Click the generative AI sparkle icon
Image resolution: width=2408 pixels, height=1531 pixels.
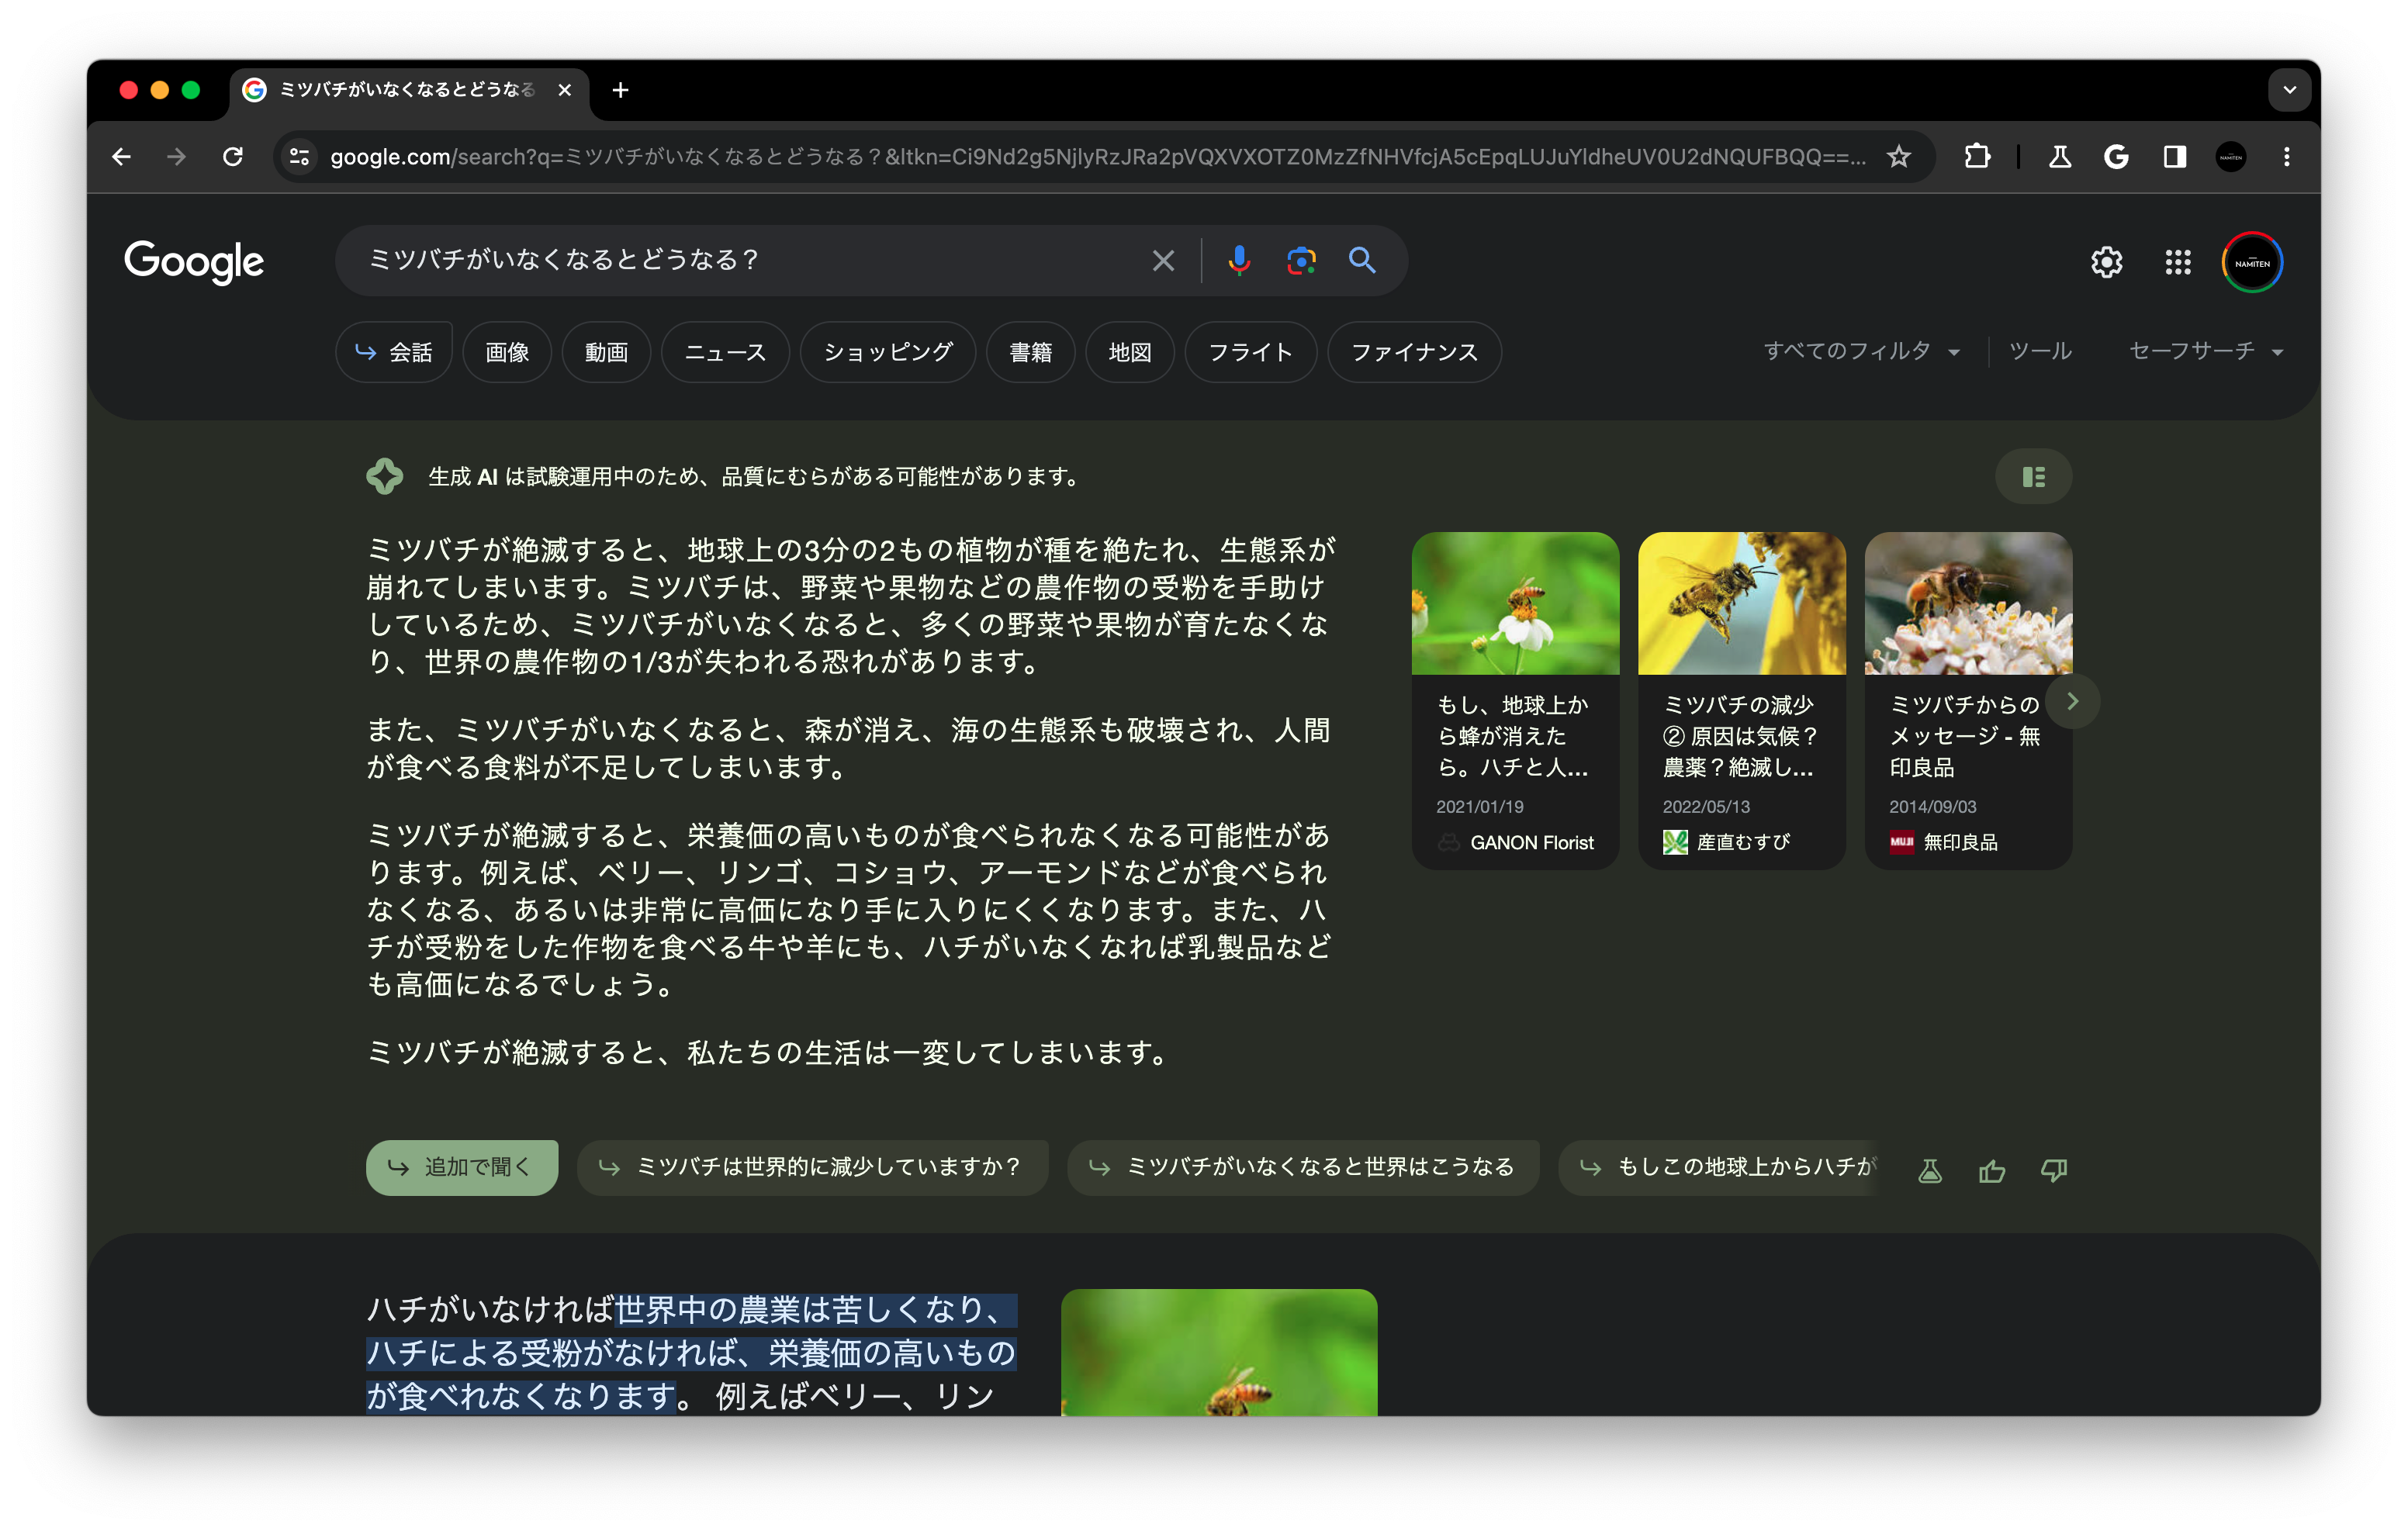(384, 476)
